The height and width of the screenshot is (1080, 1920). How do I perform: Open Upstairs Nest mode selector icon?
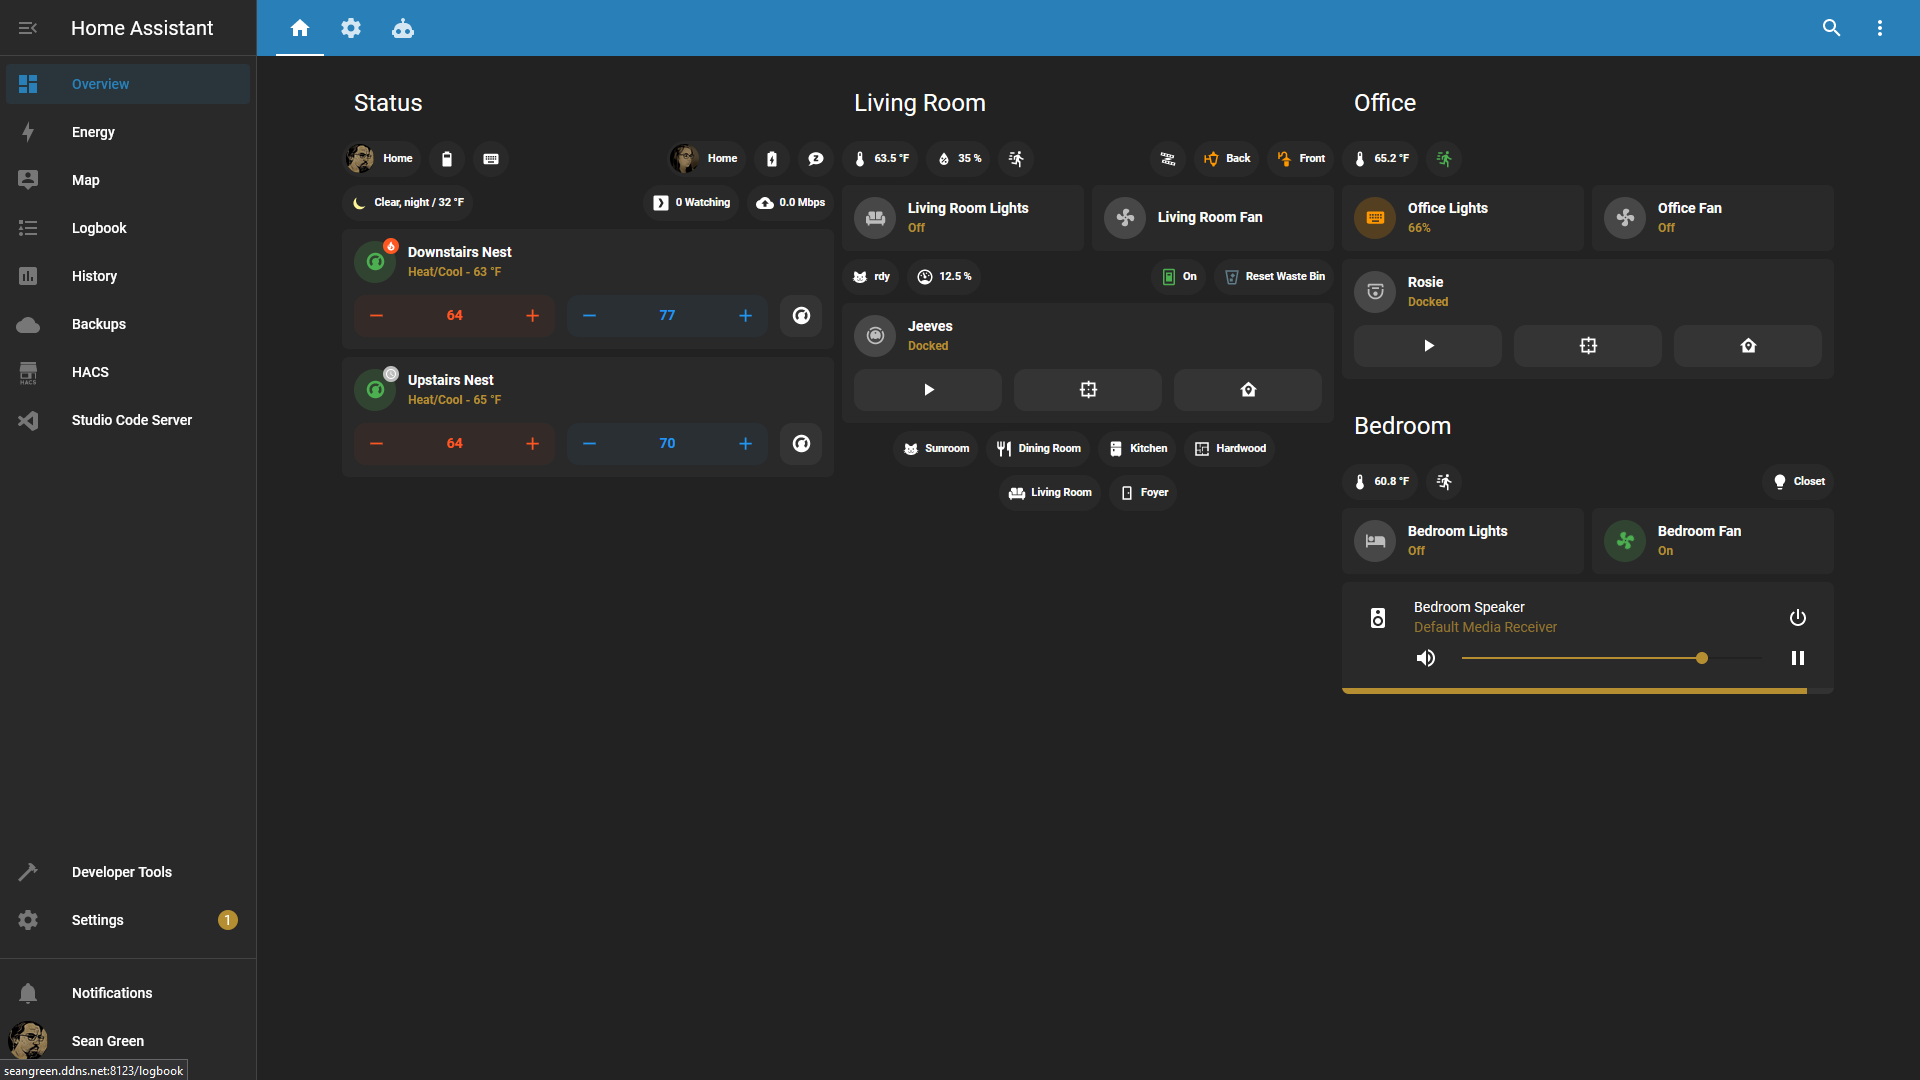[801, 444]
